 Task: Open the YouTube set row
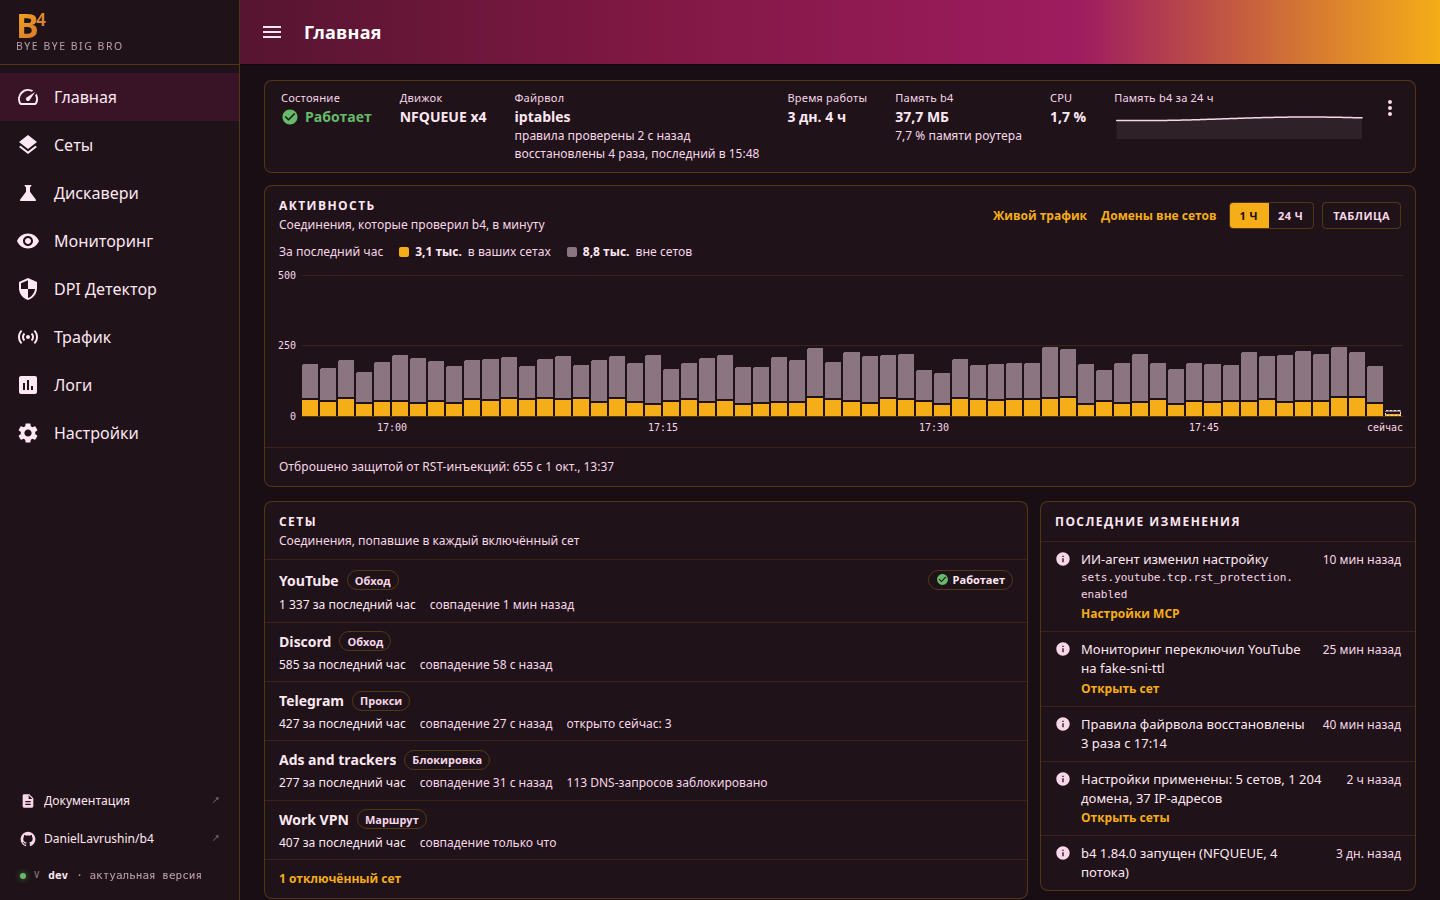(x=646, y=591)
